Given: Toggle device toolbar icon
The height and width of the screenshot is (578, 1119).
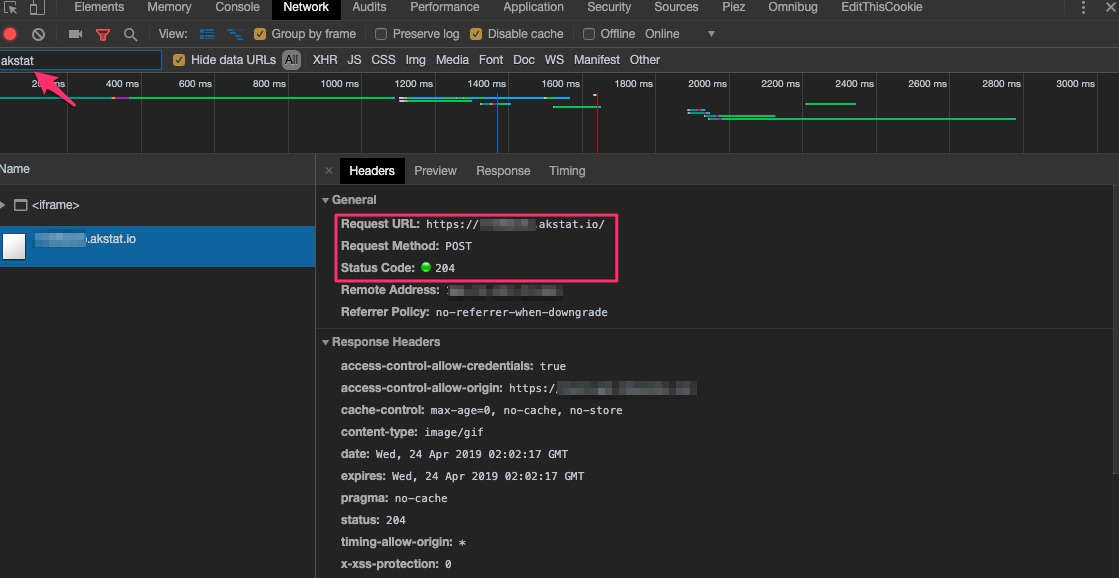Looking at the screenshot, I should pyautogui.click(x=36, y=8).
